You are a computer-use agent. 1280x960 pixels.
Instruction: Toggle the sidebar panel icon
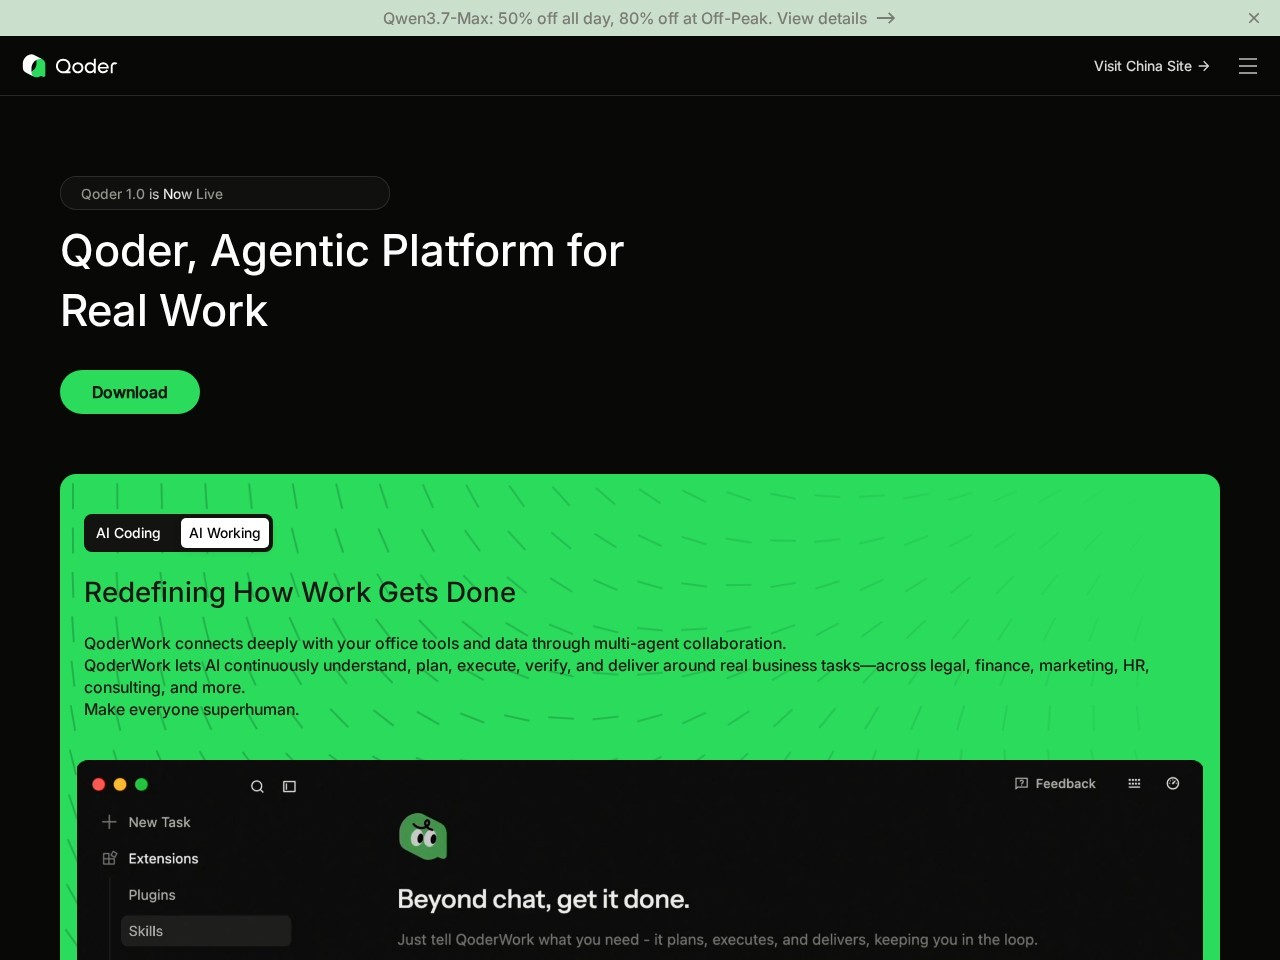(x=289, y=787)
